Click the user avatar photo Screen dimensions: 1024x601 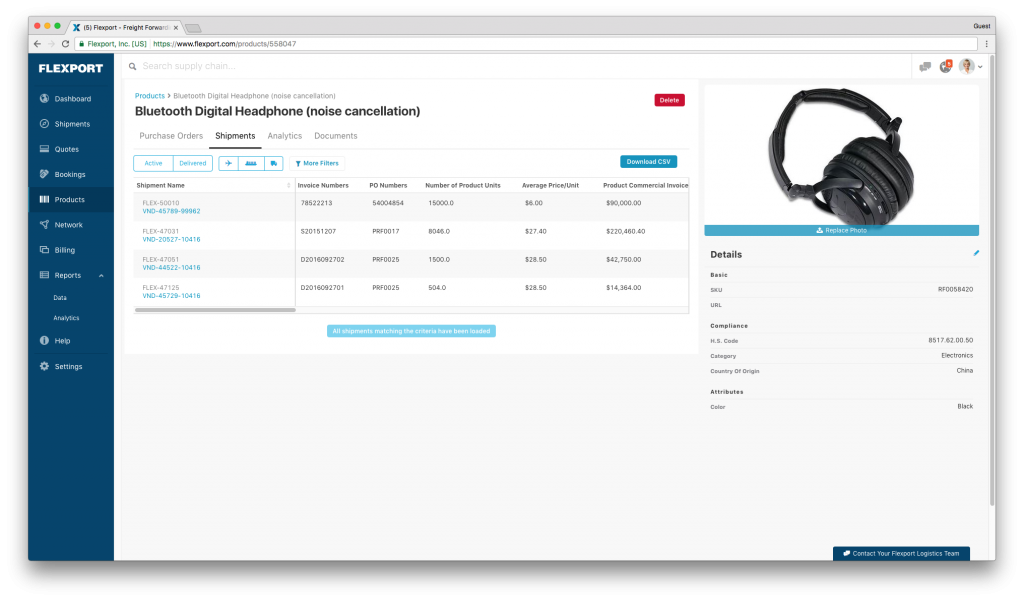967,66
